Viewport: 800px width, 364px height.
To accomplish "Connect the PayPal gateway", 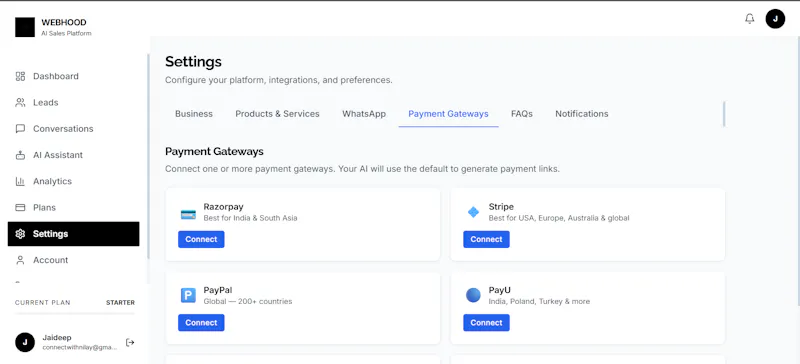I will click(x=201, y=323).
